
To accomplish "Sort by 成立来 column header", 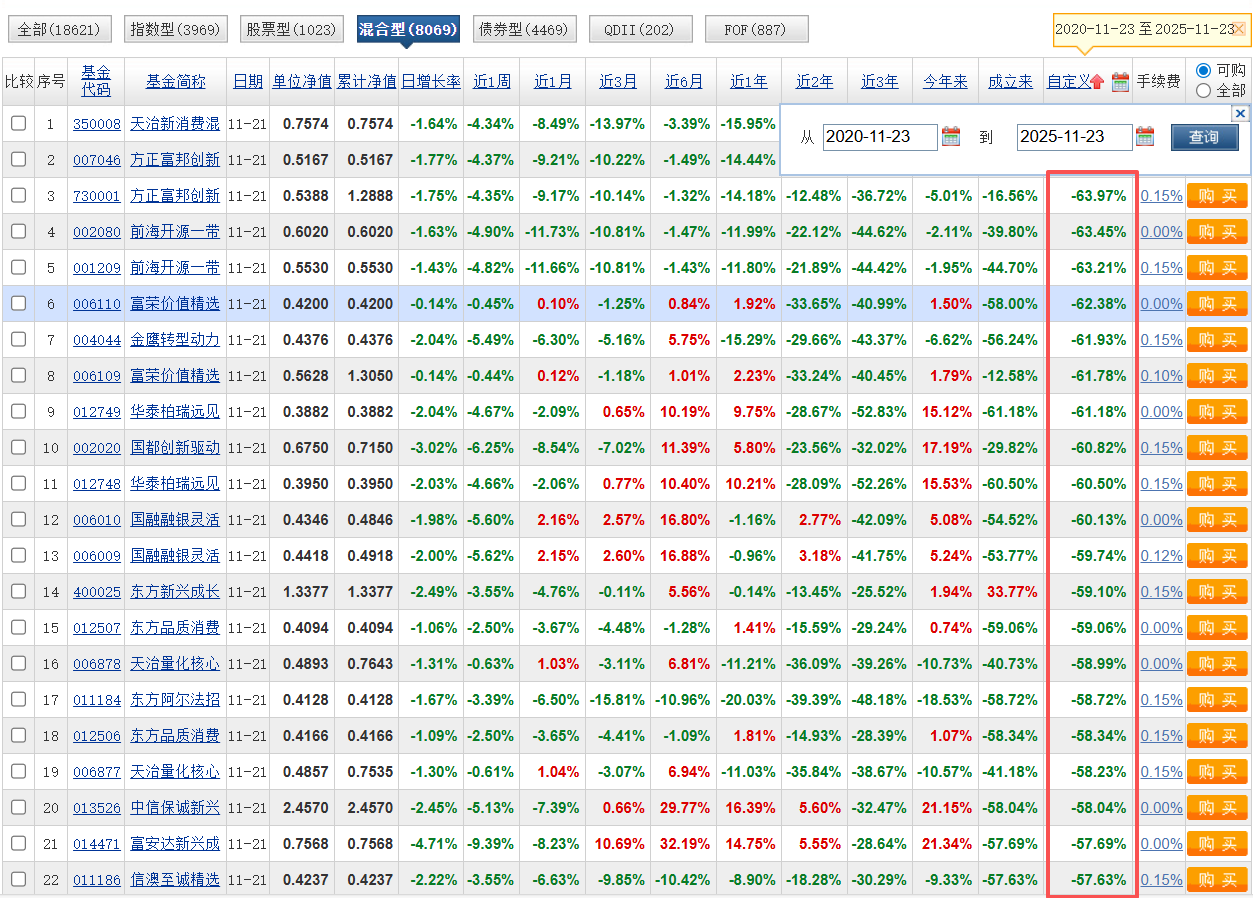I will point(1010,81).
